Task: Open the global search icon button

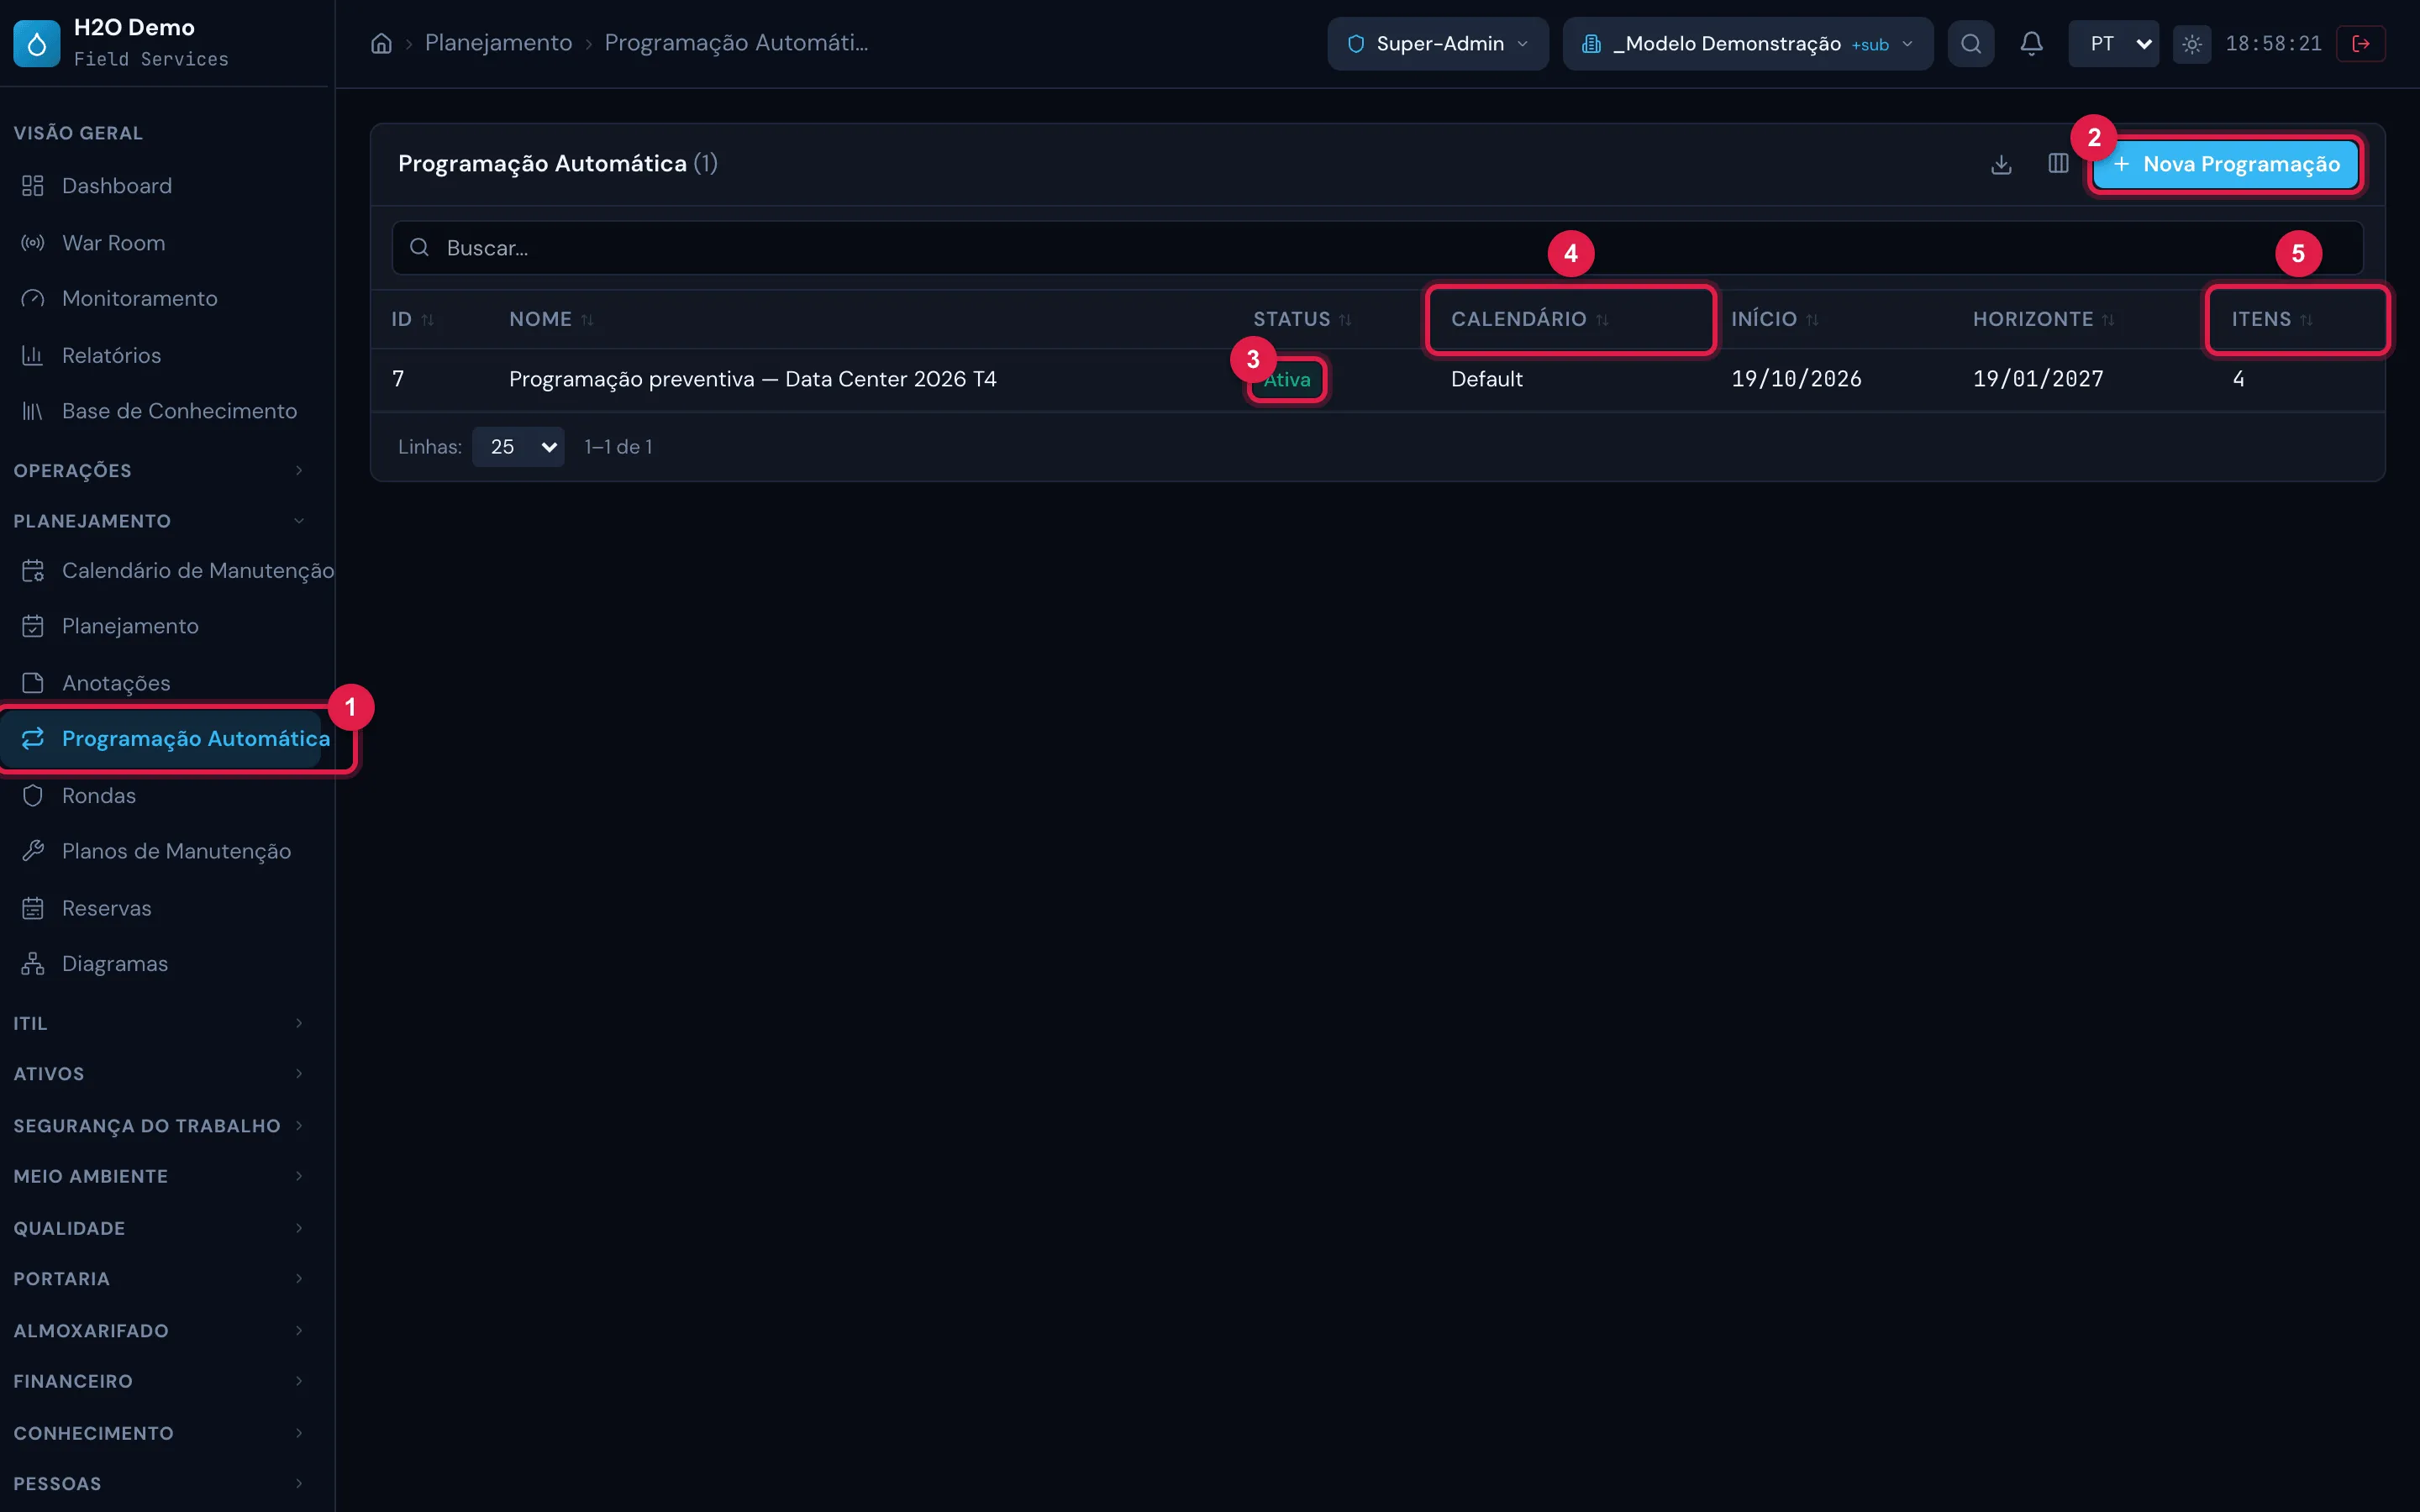Action: point(1970,44)
